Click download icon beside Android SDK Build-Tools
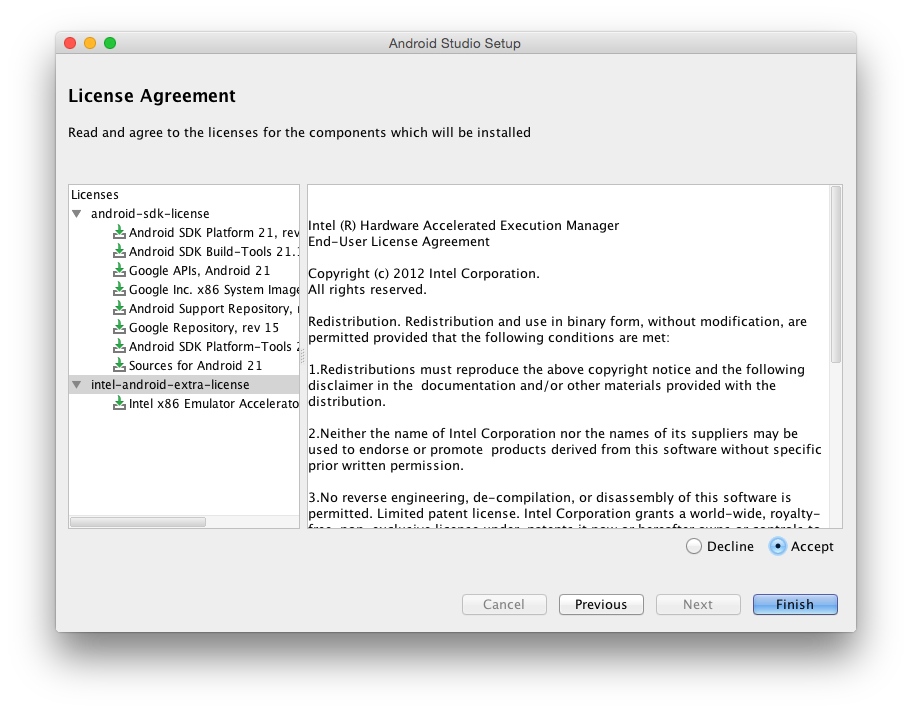912x712 pixels. pyautogui.click(x=119, y=251)
